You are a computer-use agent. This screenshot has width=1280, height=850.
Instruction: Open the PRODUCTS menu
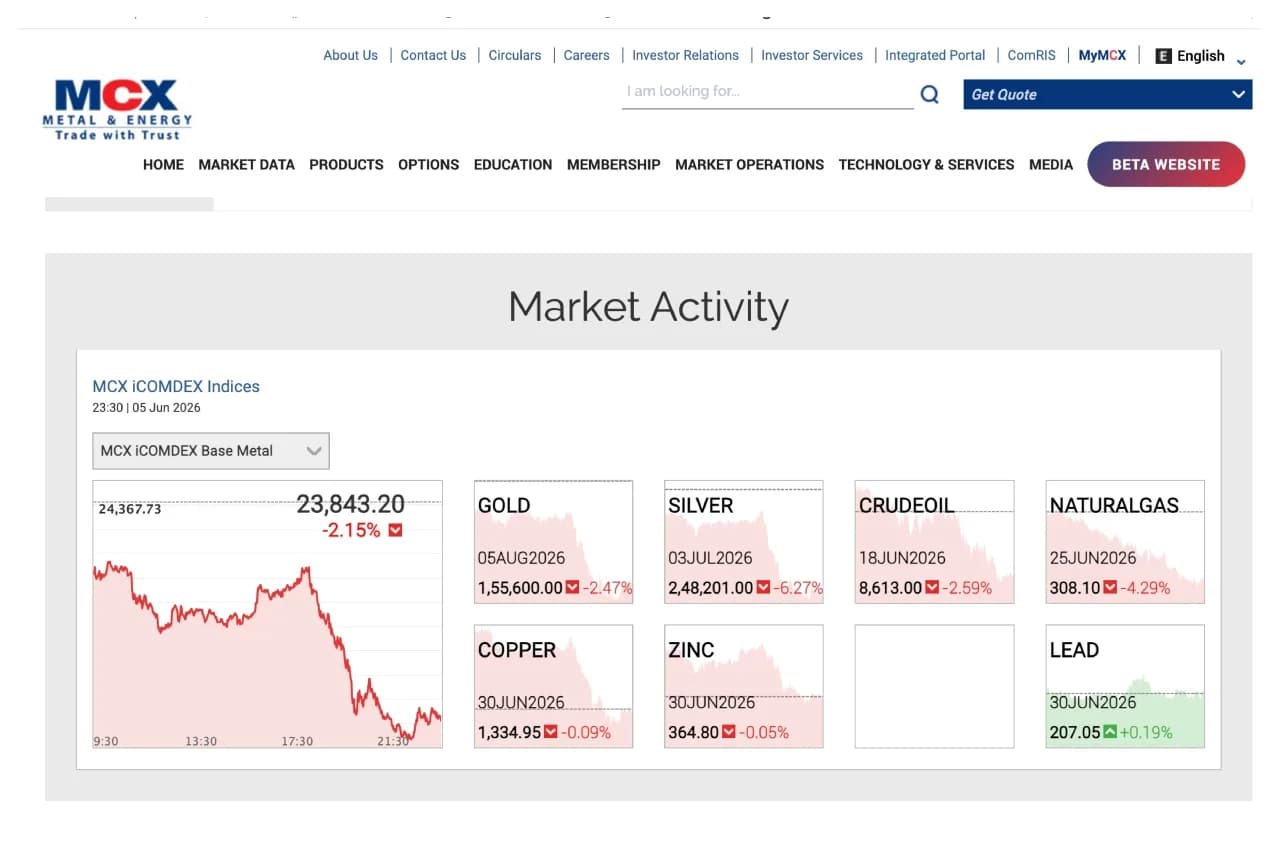coord(346,165)
